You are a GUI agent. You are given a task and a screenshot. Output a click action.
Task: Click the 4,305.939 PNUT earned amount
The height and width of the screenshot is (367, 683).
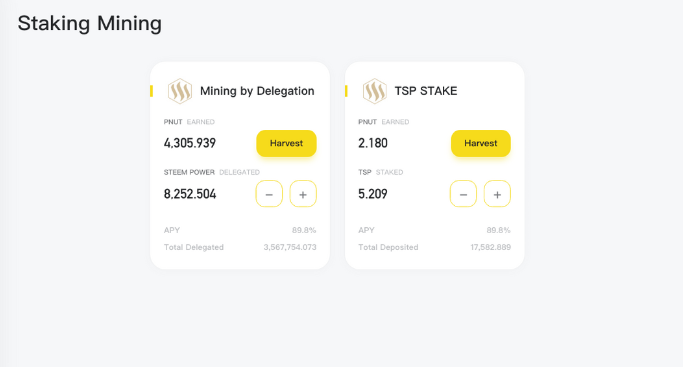(x=190, y=143)
